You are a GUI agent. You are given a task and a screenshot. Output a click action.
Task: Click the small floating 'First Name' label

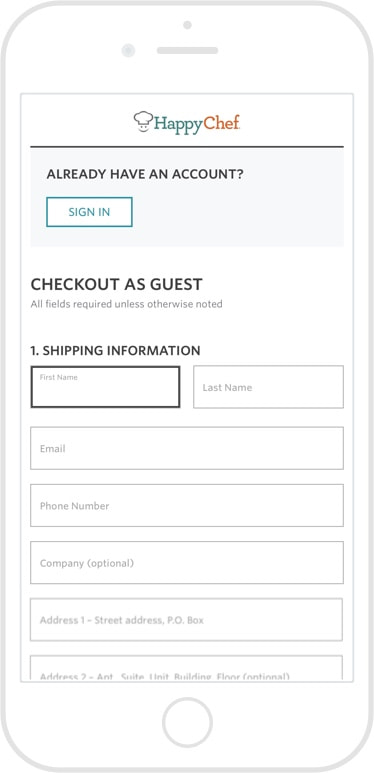(59, 377)
